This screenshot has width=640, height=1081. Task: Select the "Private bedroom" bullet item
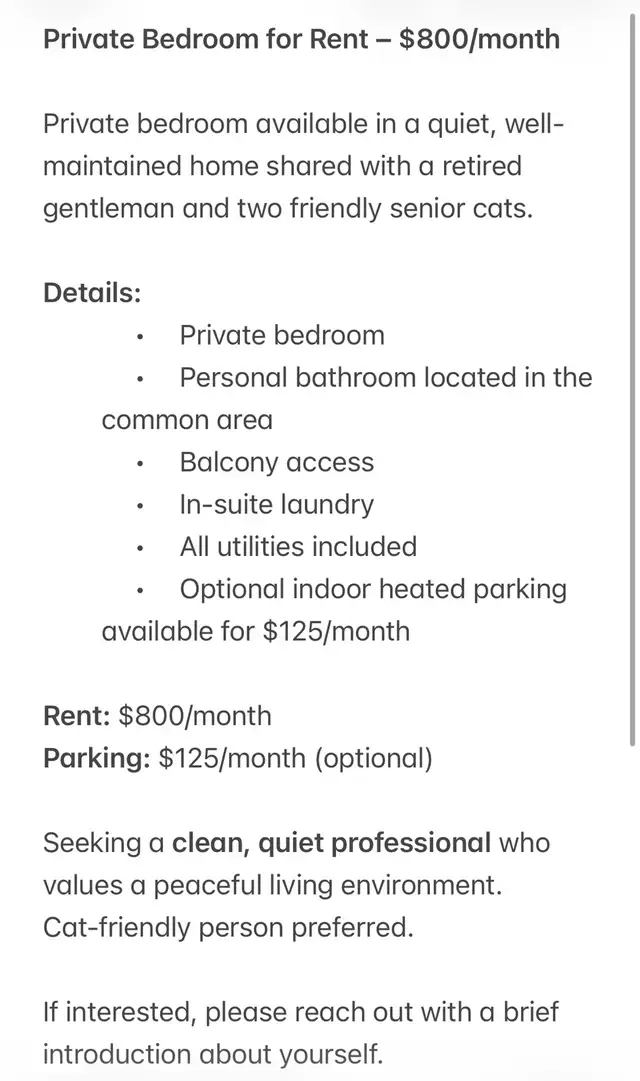[282, 335]
